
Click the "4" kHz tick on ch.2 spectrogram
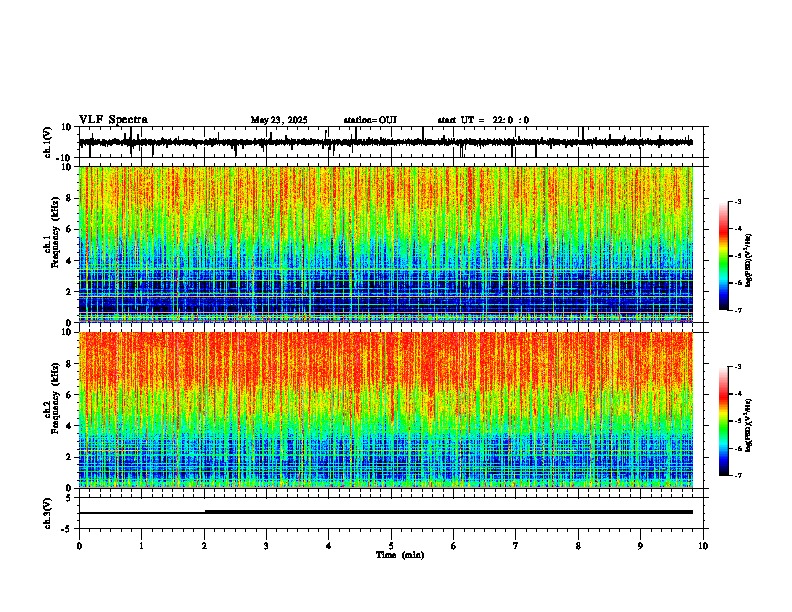click(x=69, y=426)
